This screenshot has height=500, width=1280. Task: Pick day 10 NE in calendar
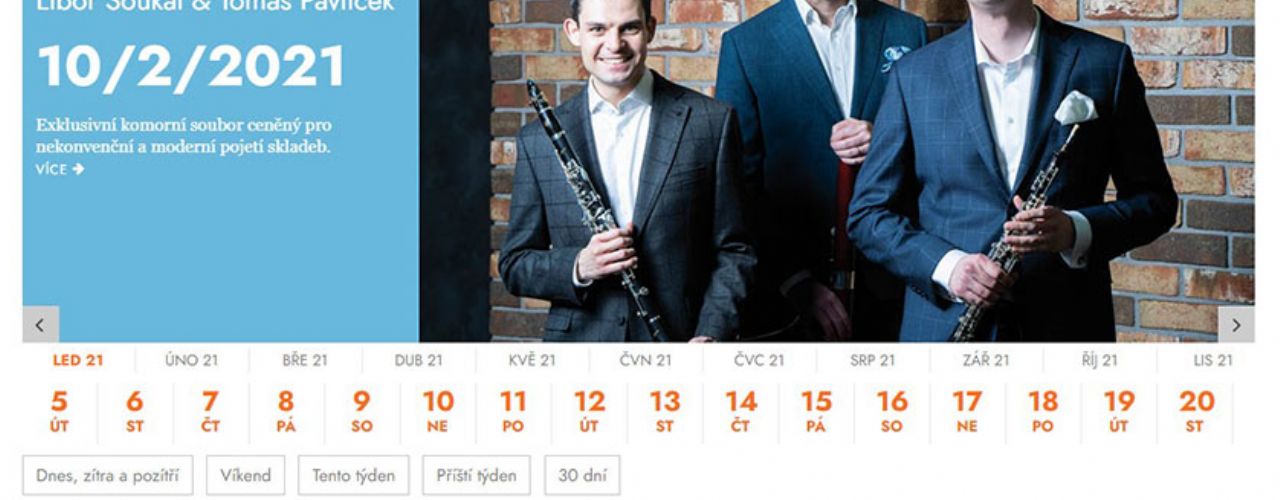[x=437, y=411]
